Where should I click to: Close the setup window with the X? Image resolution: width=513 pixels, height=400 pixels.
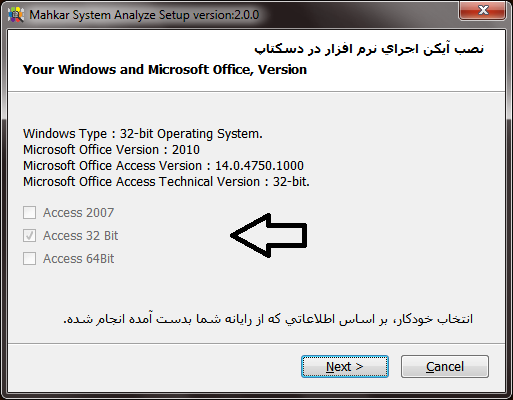pos(483,10)
